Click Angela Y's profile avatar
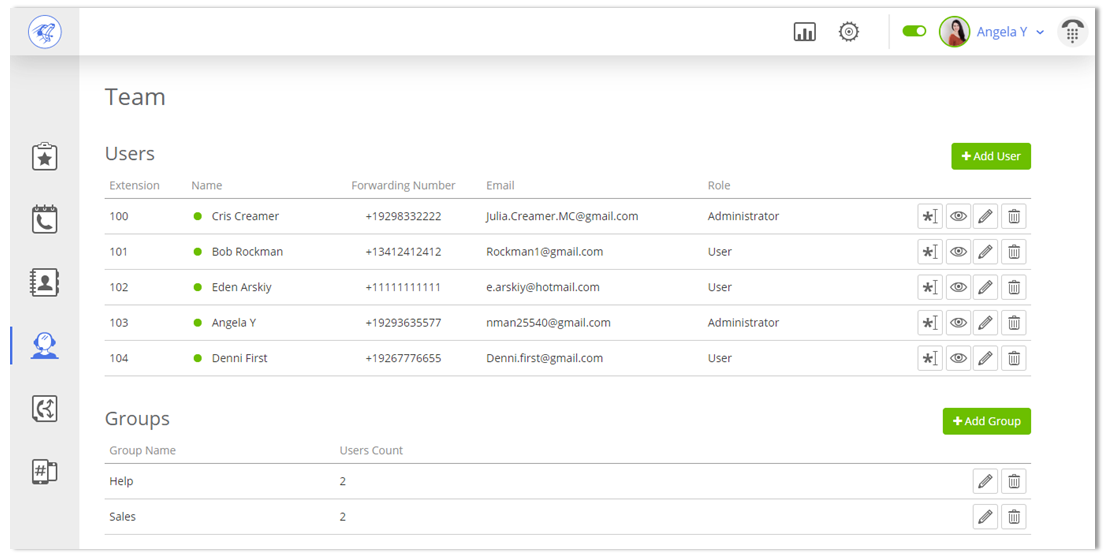This screenshot has width=1104, height=556. 954,32
